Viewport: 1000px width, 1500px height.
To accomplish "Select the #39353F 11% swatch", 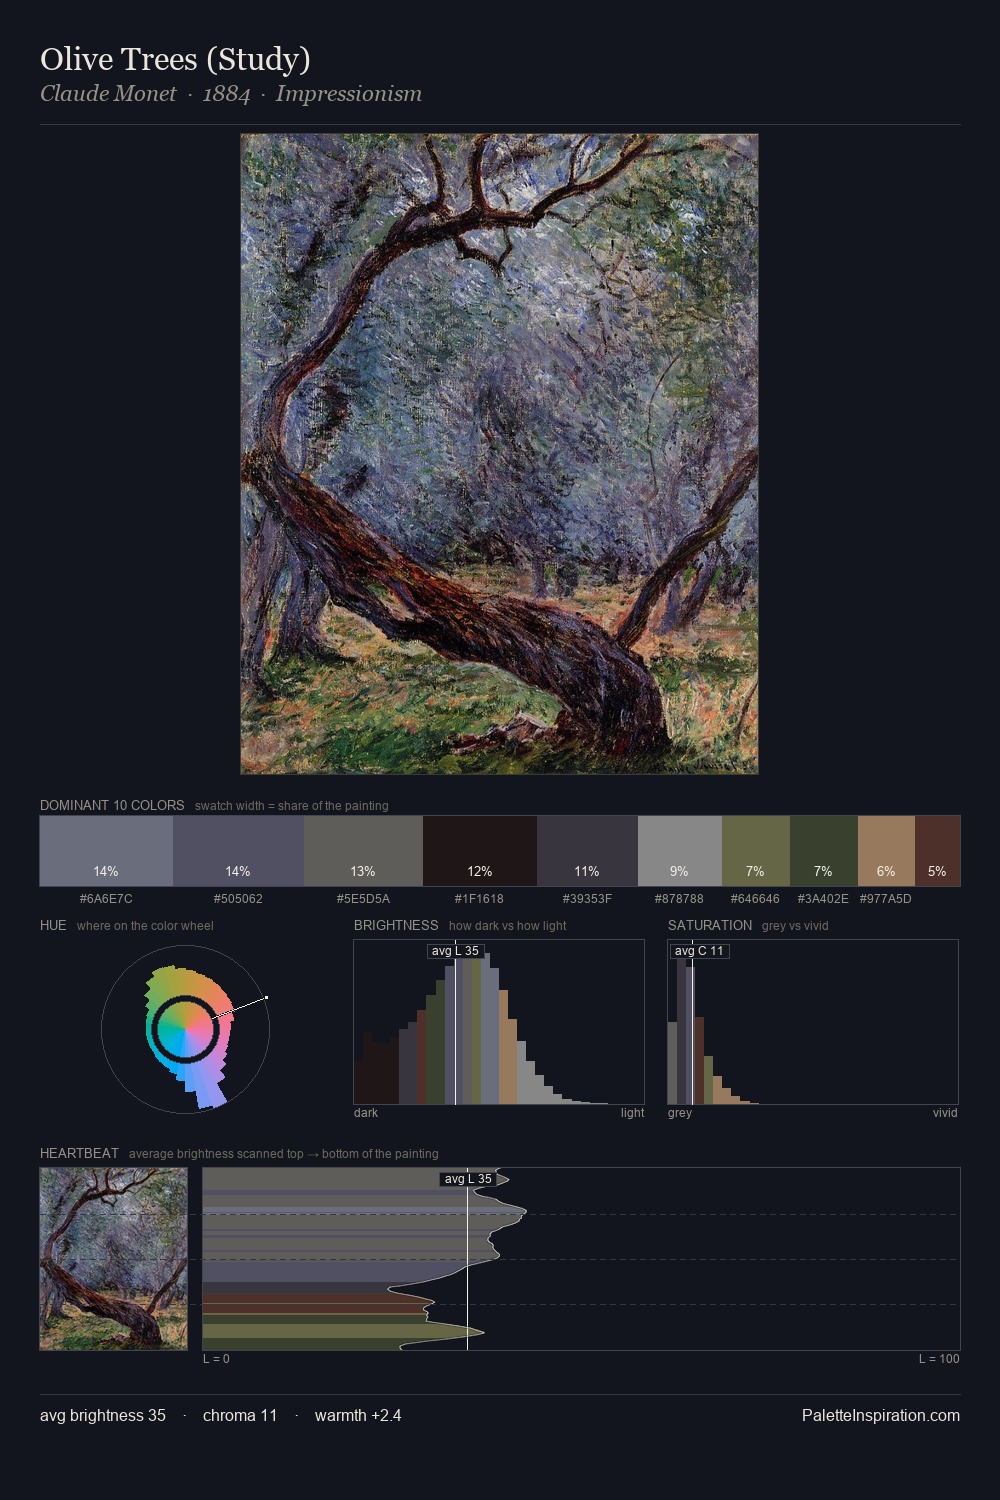I will 587,851.
